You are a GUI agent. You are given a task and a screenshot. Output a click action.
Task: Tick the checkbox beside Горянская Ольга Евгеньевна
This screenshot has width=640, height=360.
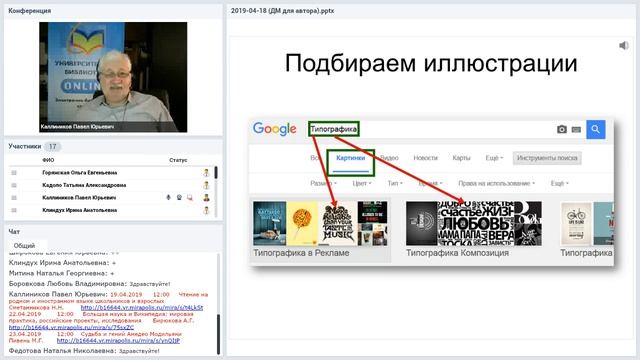pyautogui.click(x=14, y=173)
